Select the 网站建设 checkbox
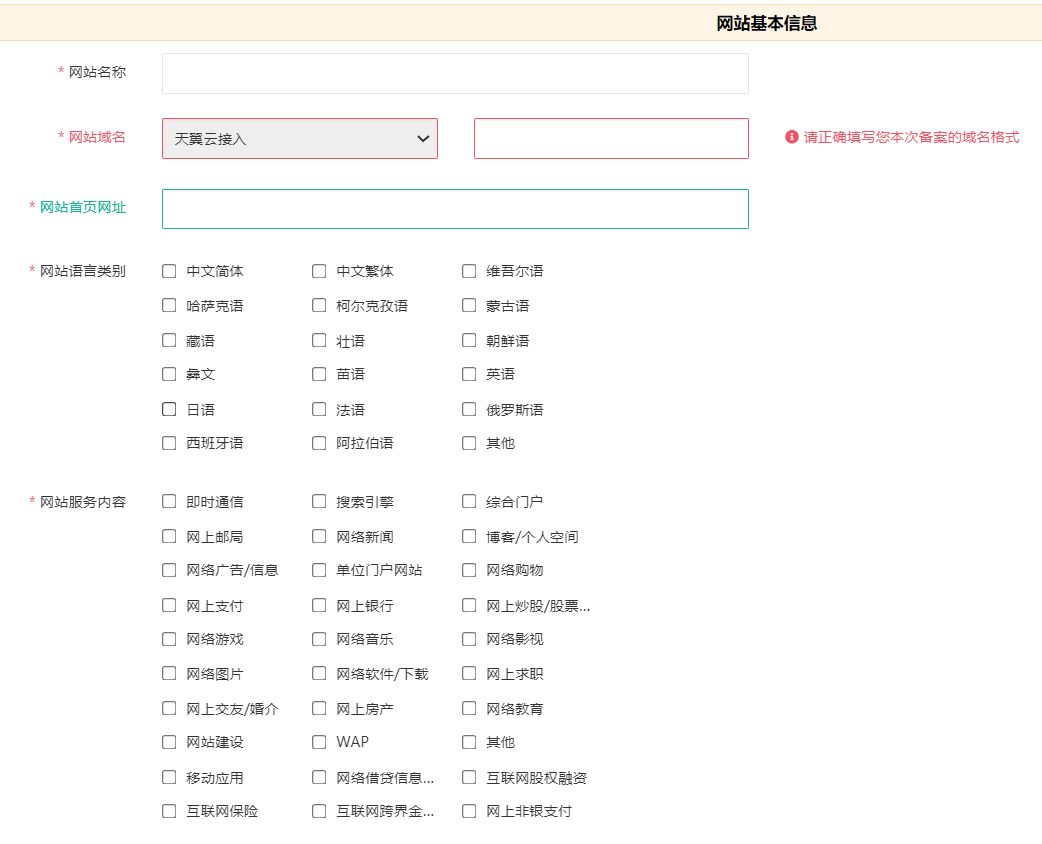The height and width of the screenshot is (844, 1042). tap(169, 742)
